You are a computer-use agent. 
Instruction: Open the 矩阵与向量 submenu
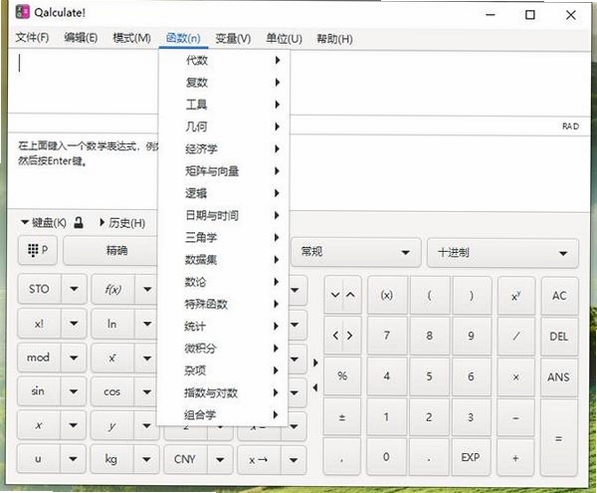223,171
